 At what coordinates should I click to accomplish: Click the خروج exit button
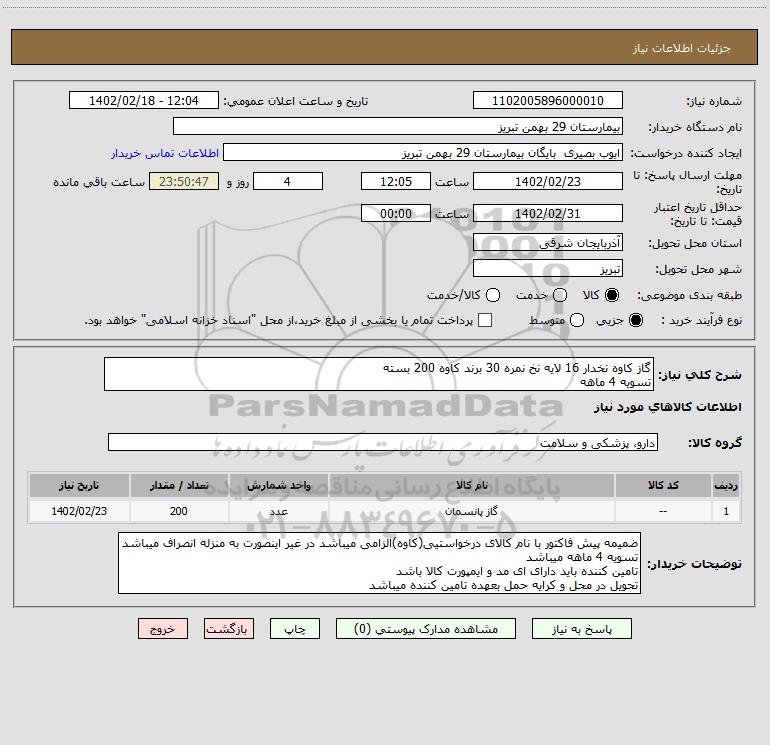[163, 629]
